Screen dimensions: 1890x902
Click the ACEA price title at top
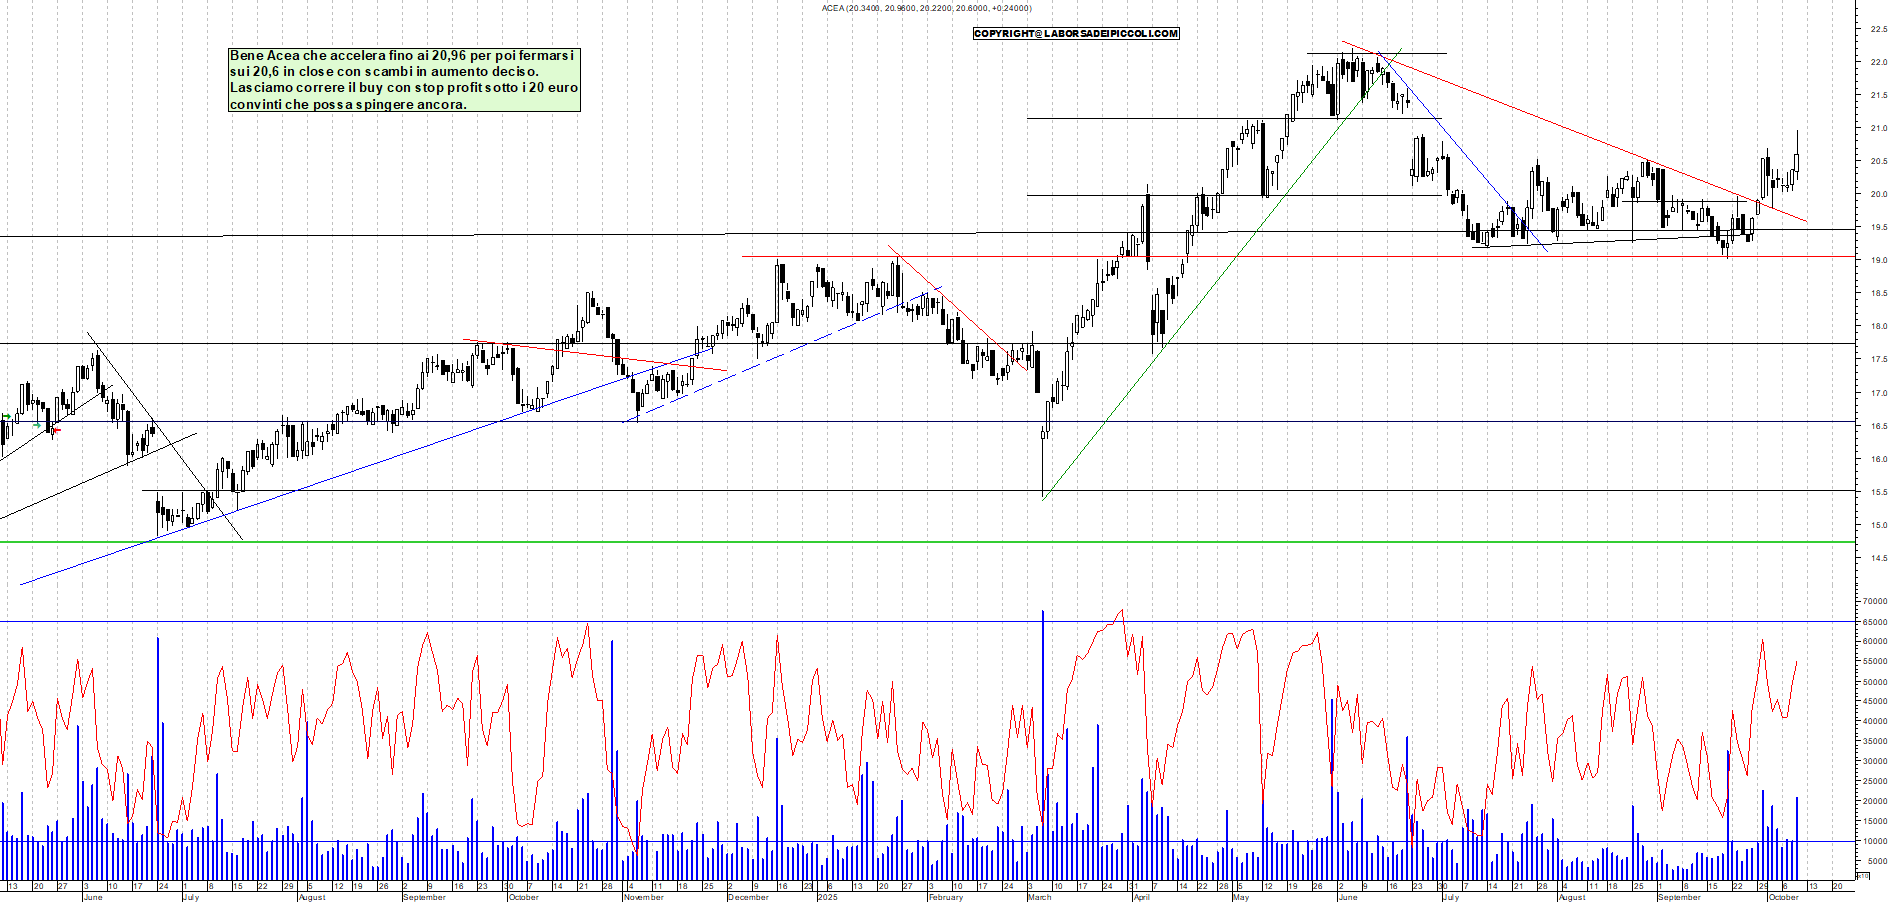coord(926,8)
